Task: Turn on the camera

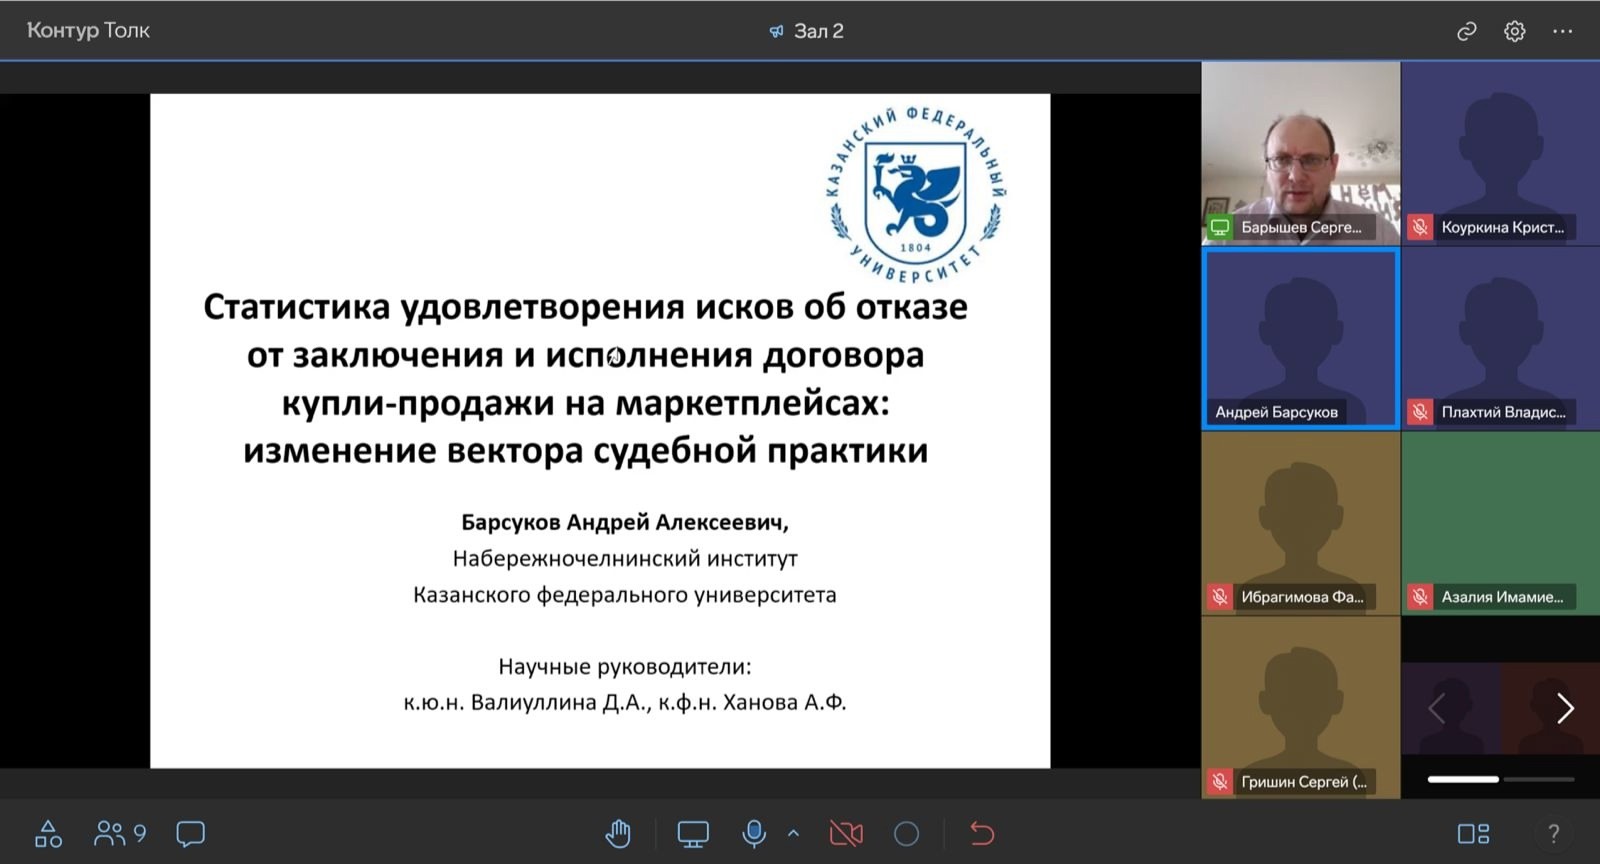Action: tap(846, 833)
